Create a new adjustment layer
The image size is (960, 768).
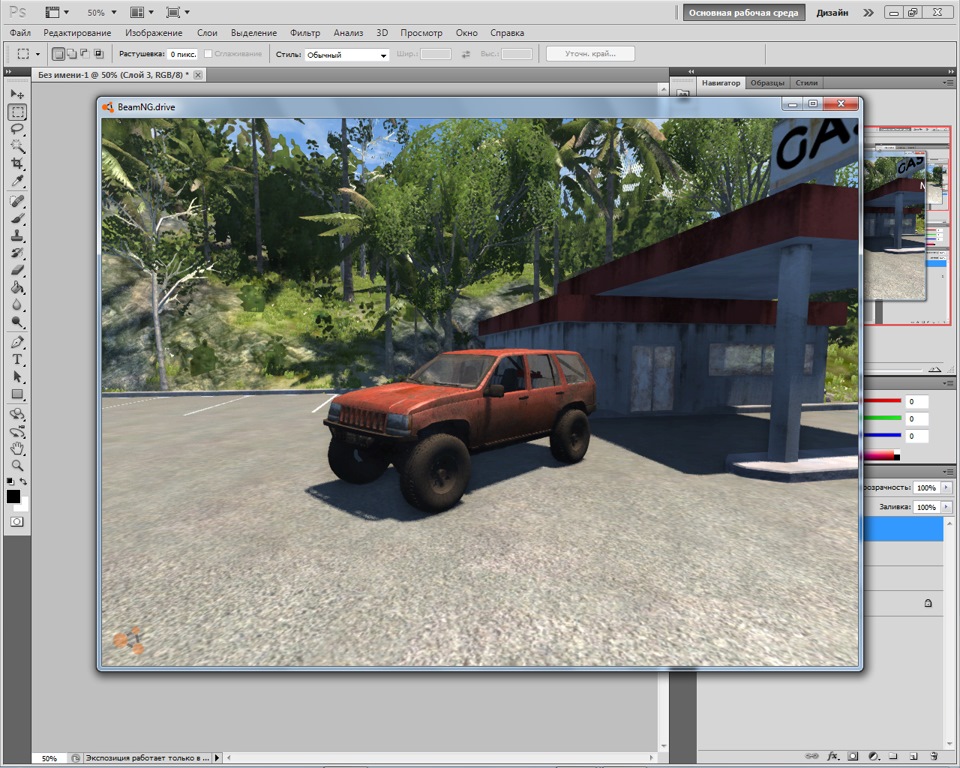click(x=874, y=756)
